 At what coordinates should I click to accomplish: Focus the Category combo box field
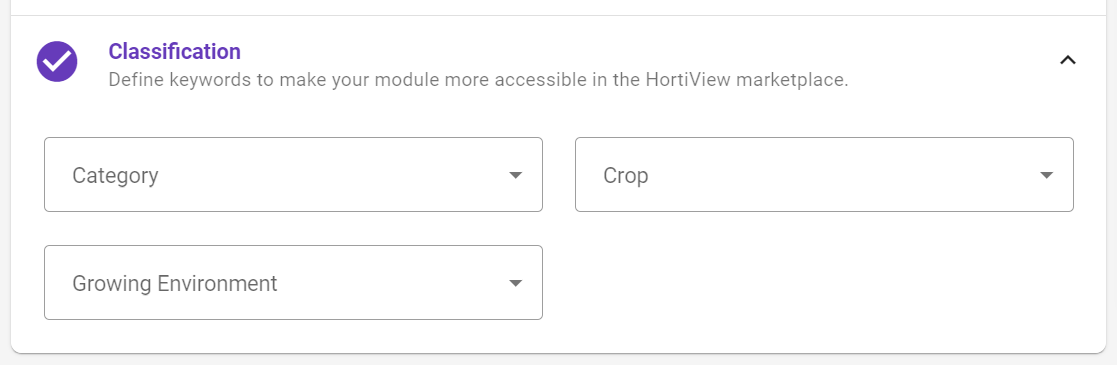[293, 175]
